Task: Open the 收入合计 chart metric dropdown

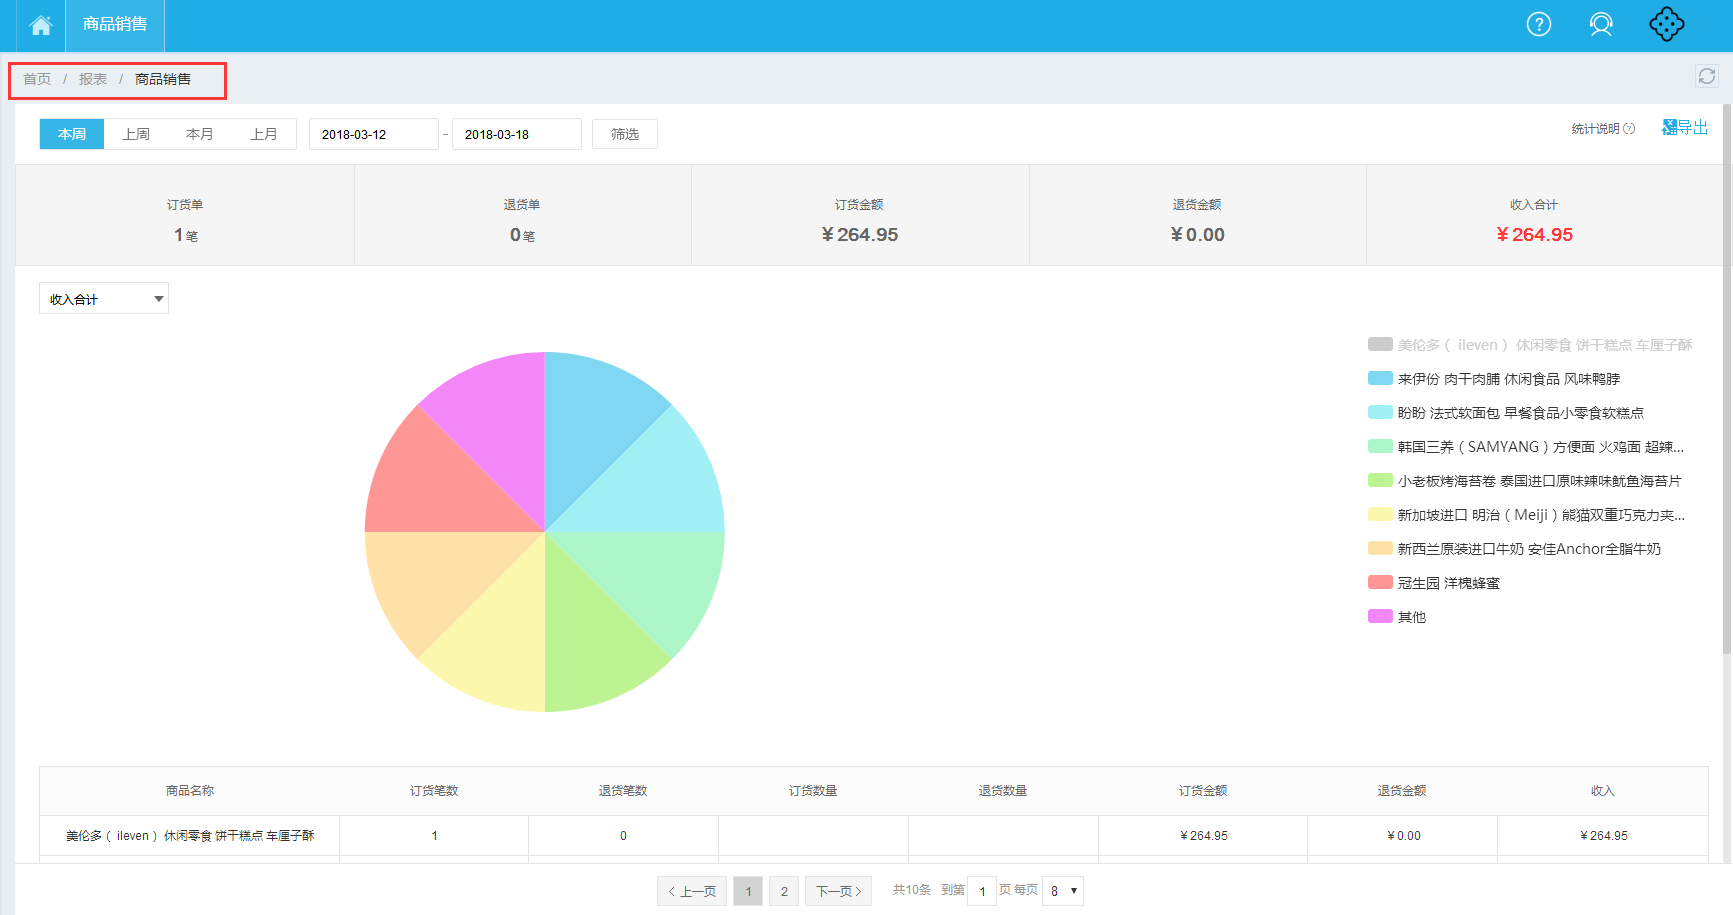Action: [104, 298]
